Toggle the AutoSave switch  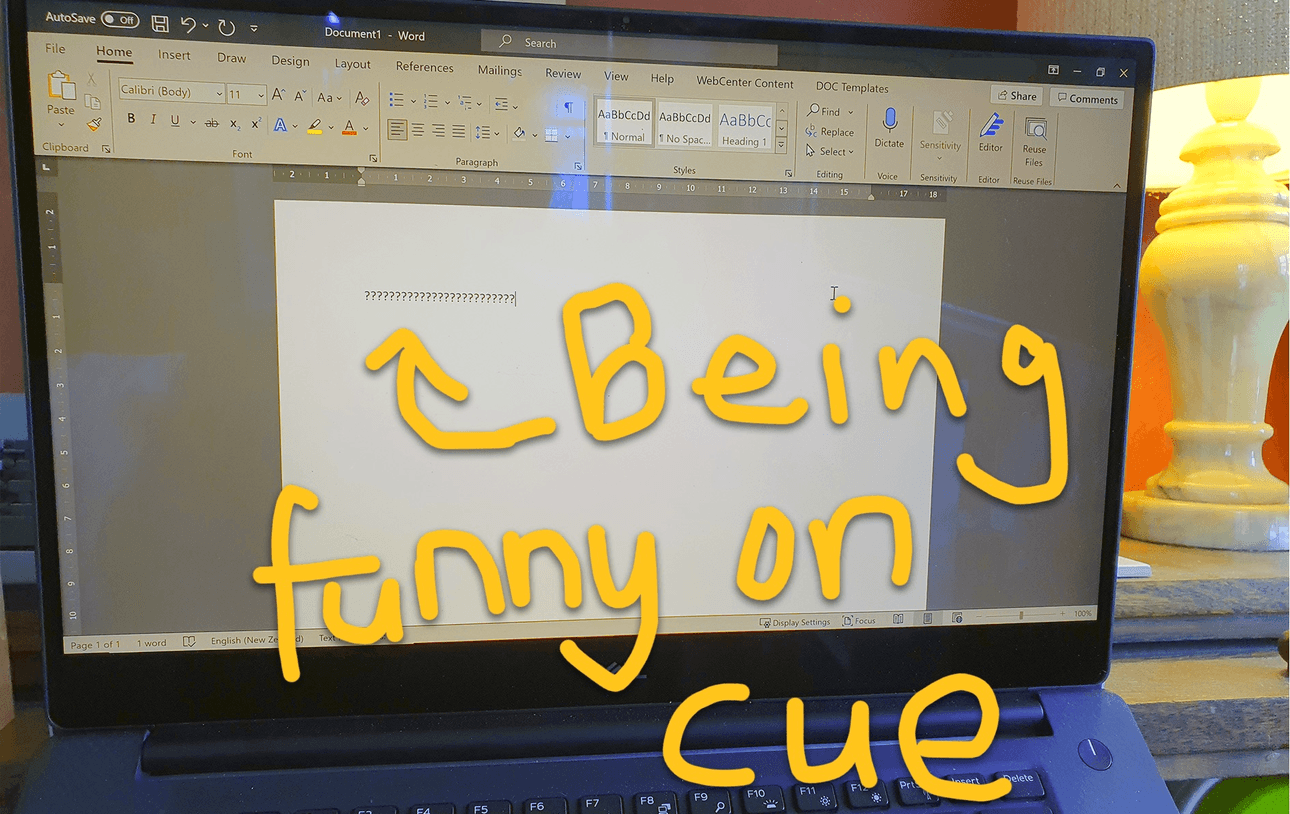click(x=119, y=19)
